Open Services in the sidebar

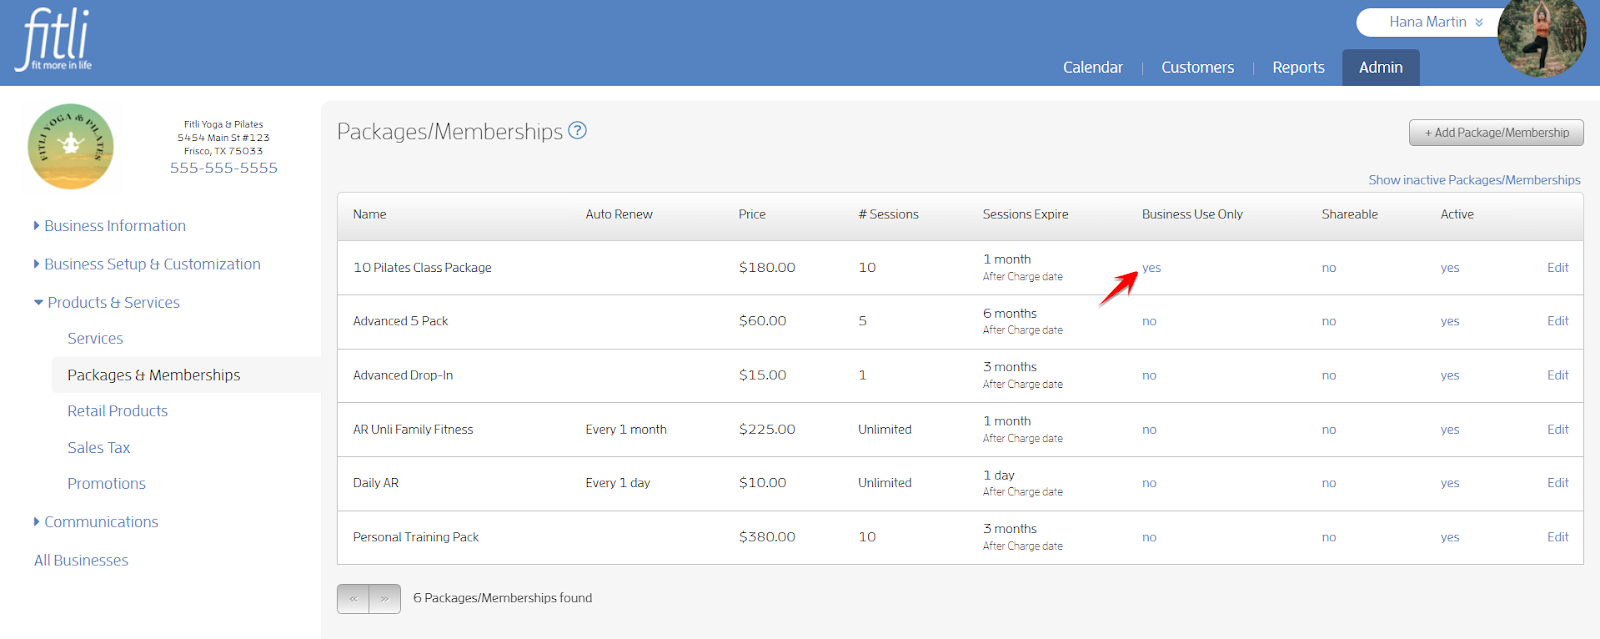(x=95, y=338)
